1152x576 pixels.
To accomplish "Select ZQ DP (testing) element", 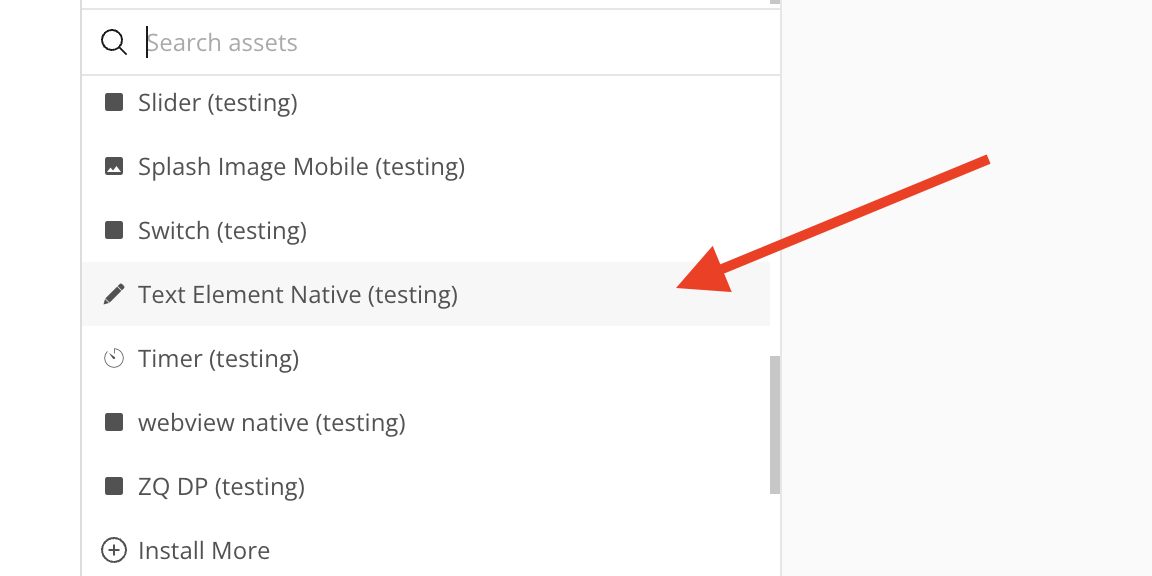I will pos(221,486).
